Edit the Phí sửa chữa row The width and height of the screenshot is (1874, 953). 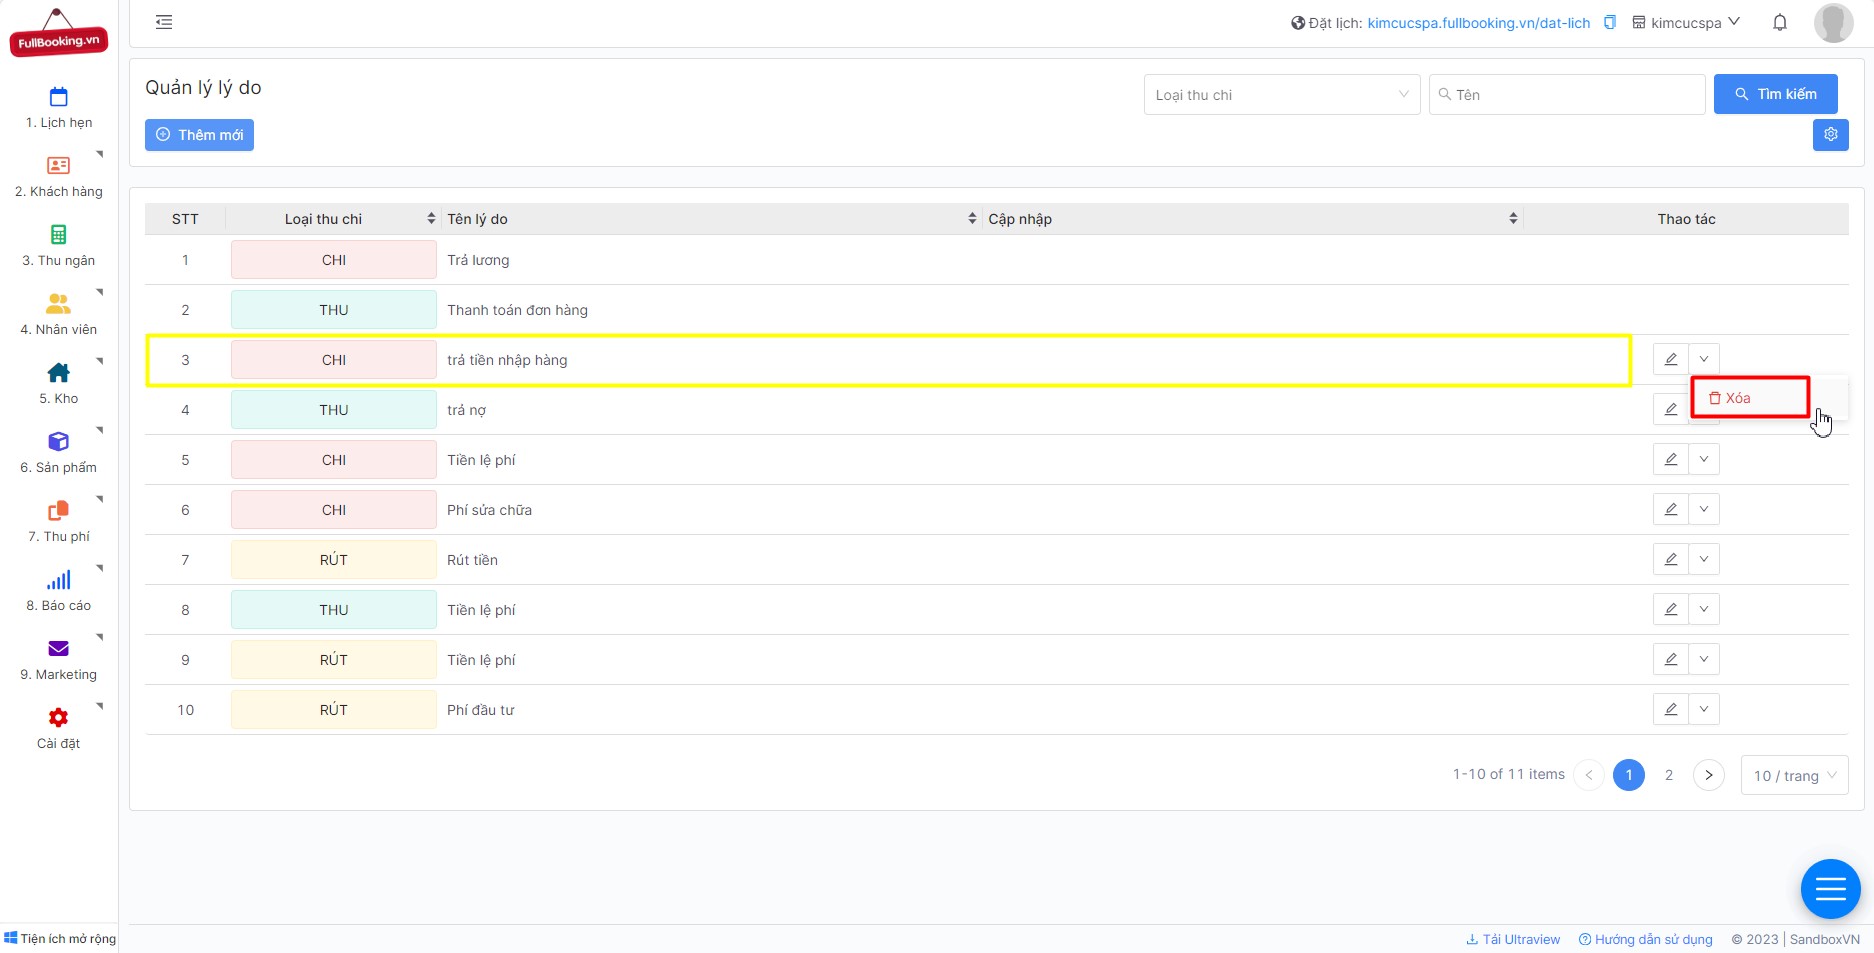point(1670,510)
